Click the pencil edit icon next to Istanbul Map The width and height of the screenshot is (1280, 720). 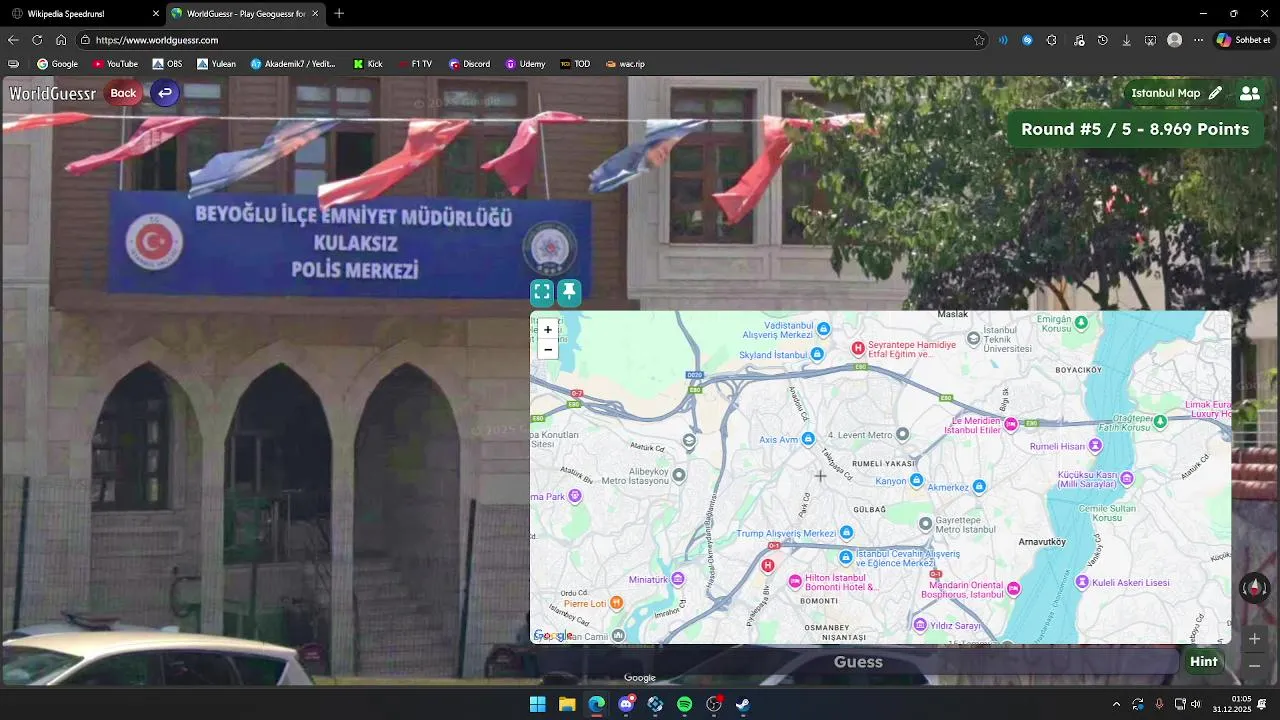tap(1215, 93)
